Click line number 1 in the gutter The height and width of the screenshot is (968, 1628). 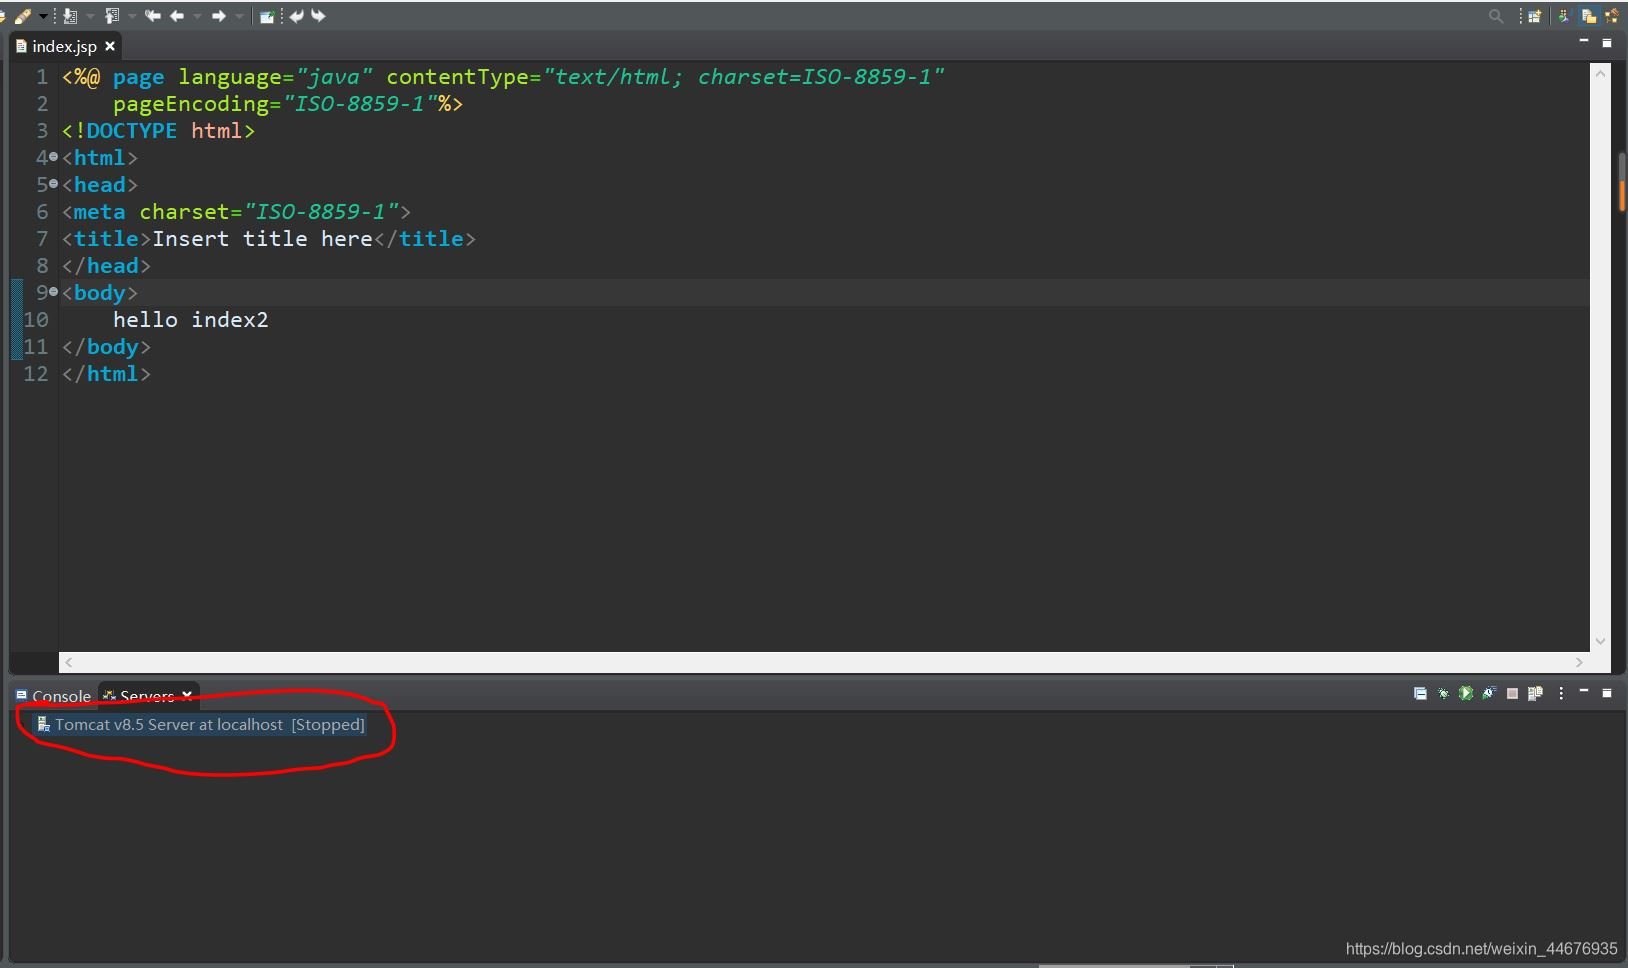(42, 77)
